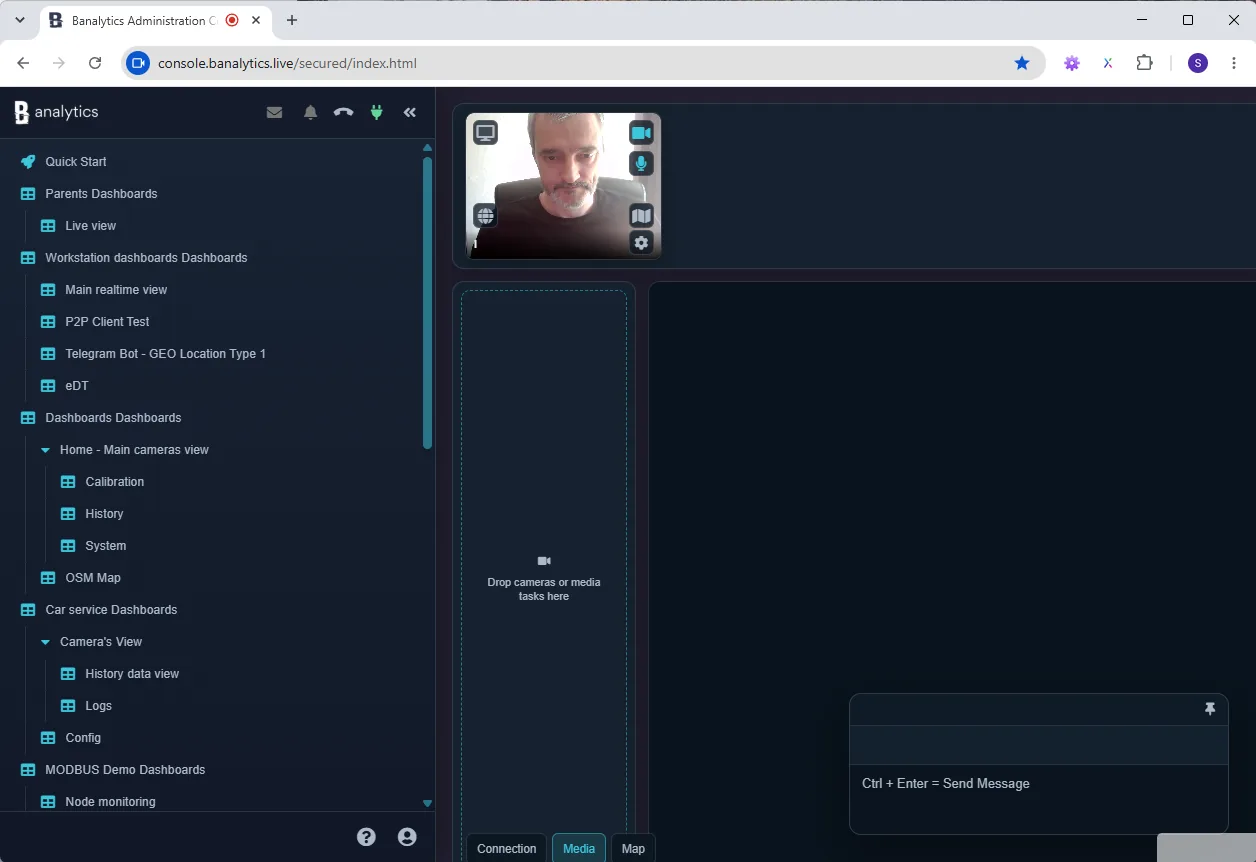
Task: Collapse the sidebar with double chevron
Action: tap(410, 112)
